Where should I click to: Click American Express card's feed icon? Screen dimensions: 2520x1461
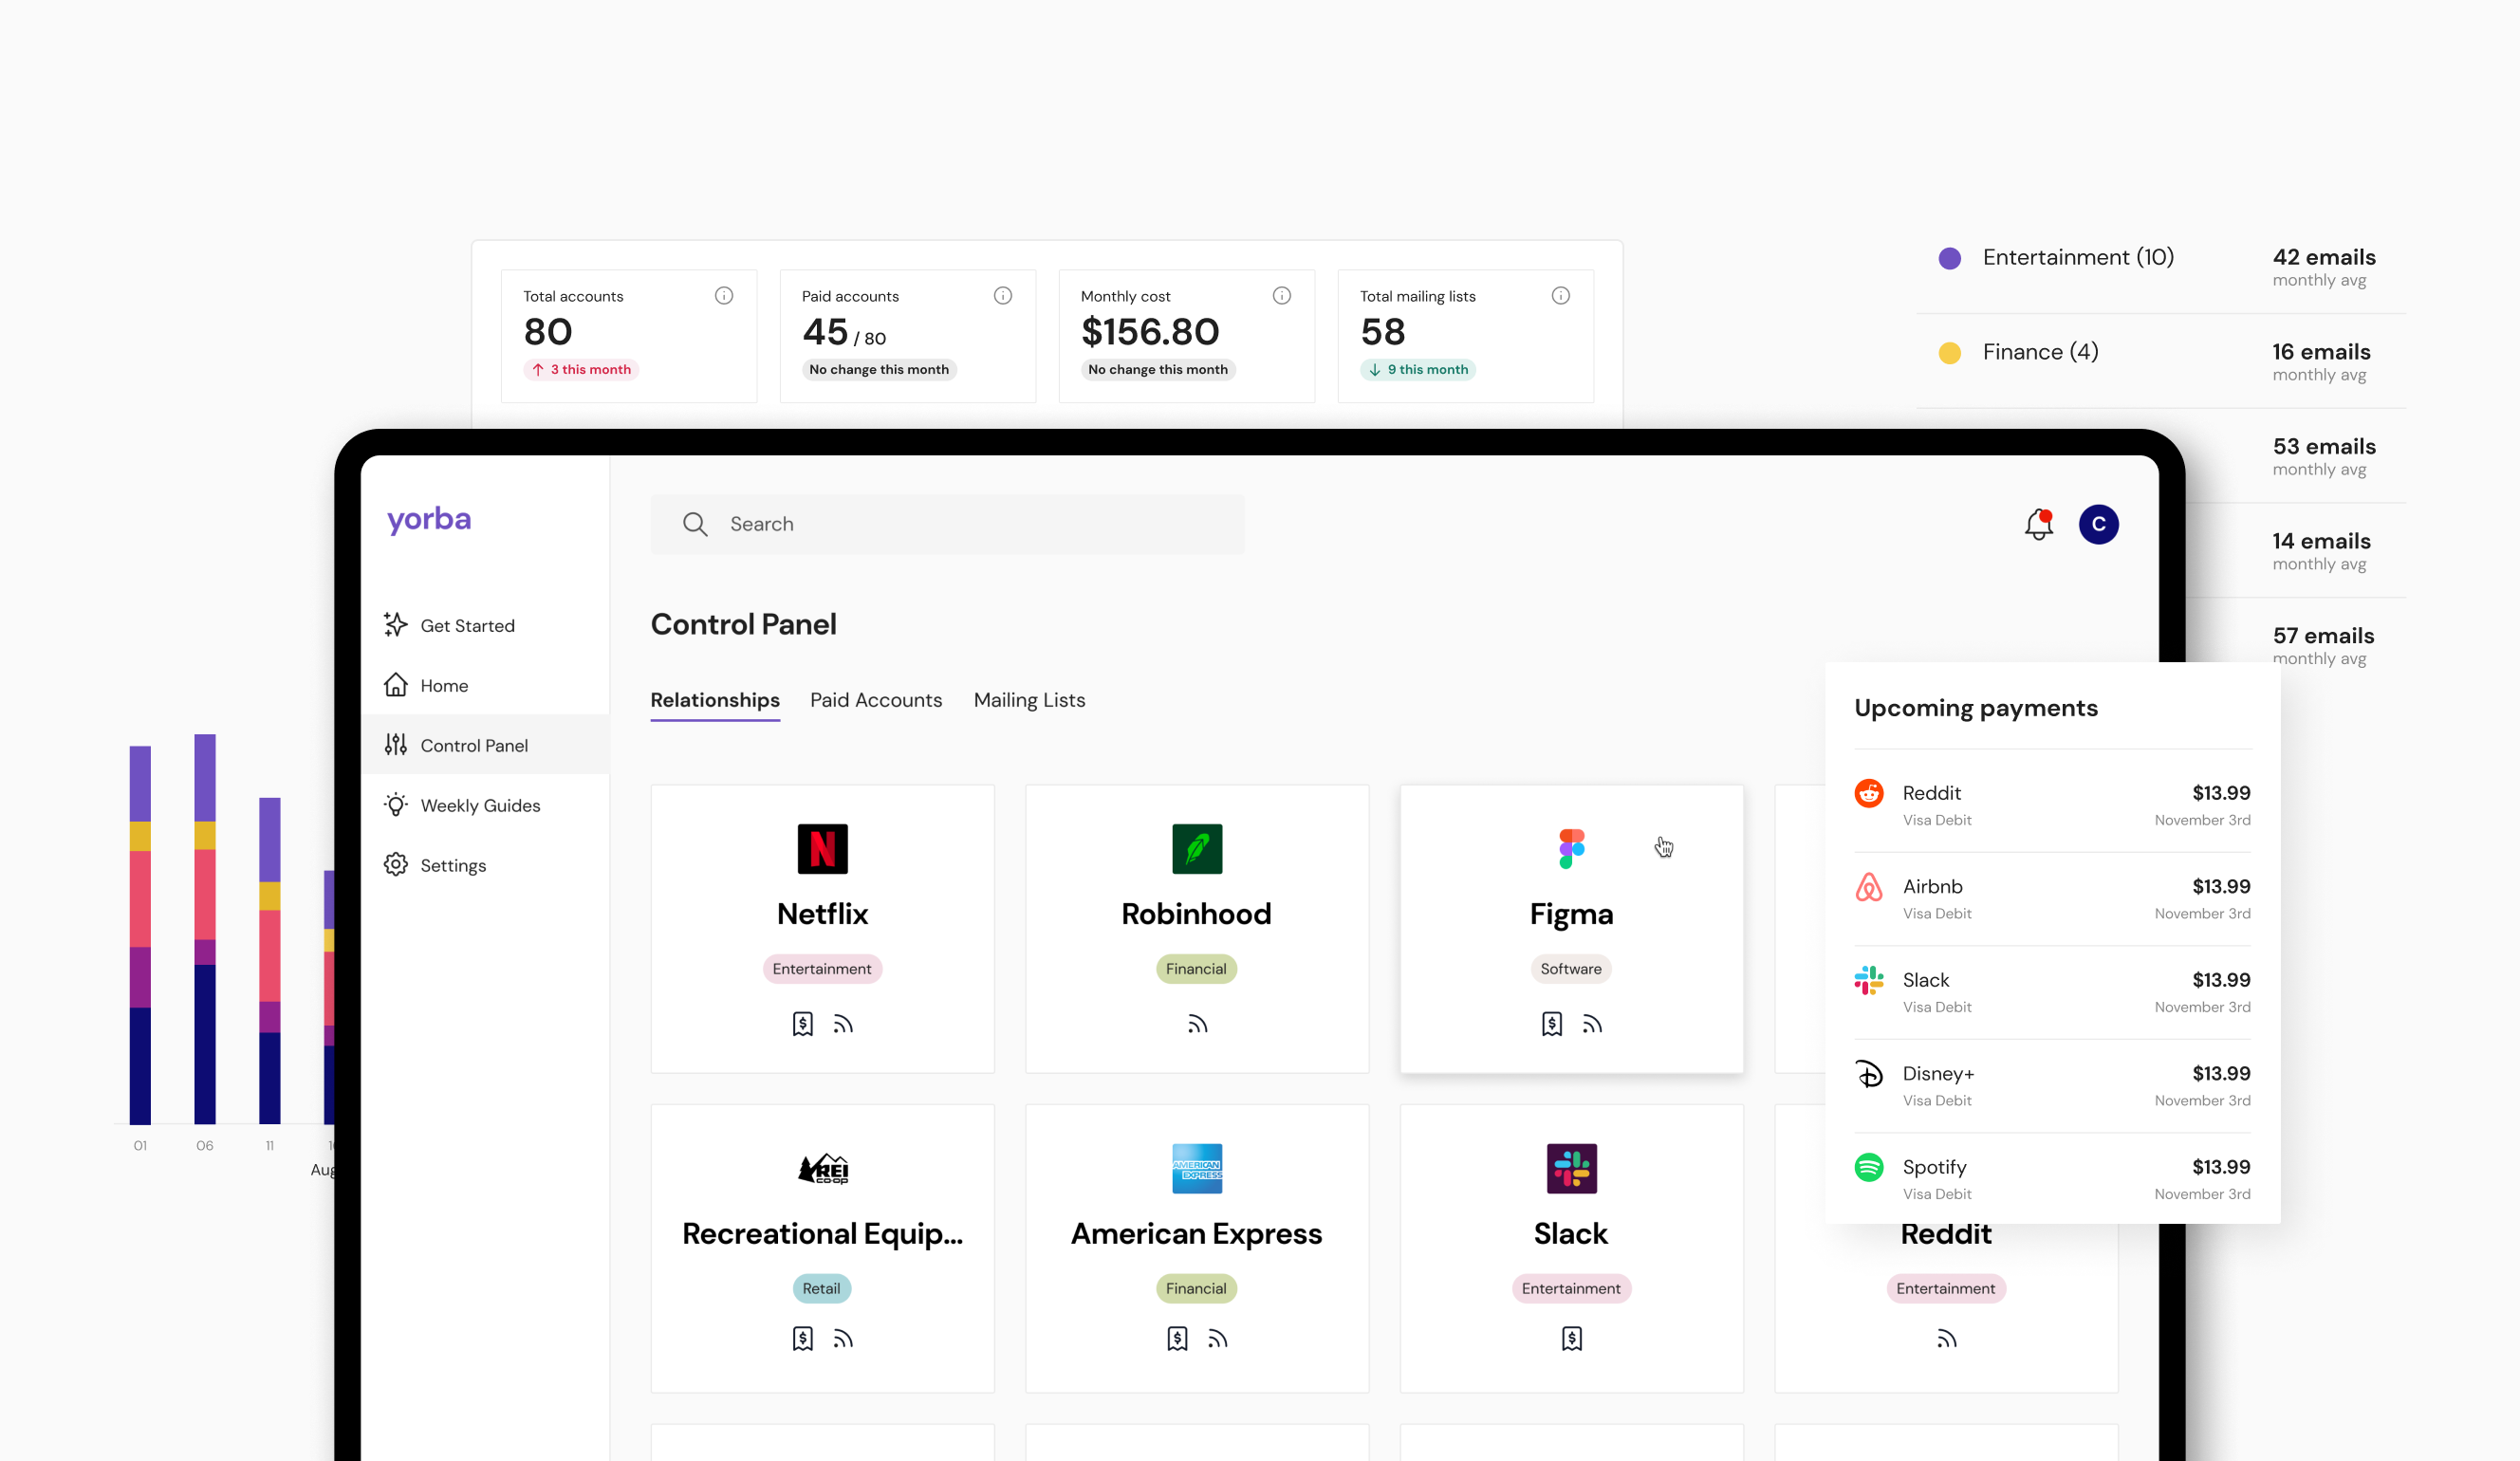coord(1217,1339)
